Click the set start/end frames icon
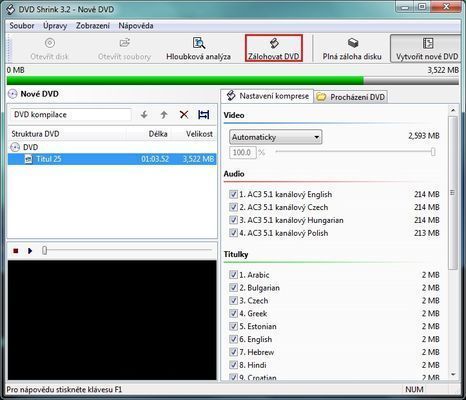 pos(203,115)
